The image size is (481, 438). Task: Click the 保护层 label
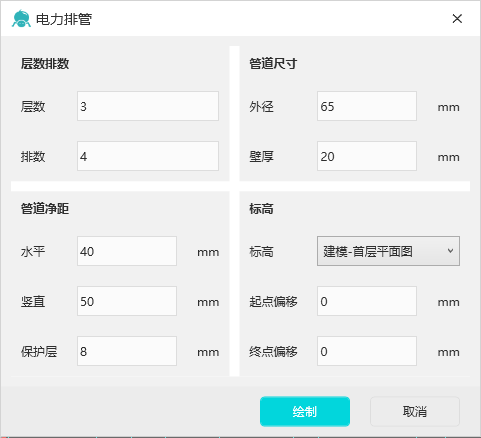39,352
